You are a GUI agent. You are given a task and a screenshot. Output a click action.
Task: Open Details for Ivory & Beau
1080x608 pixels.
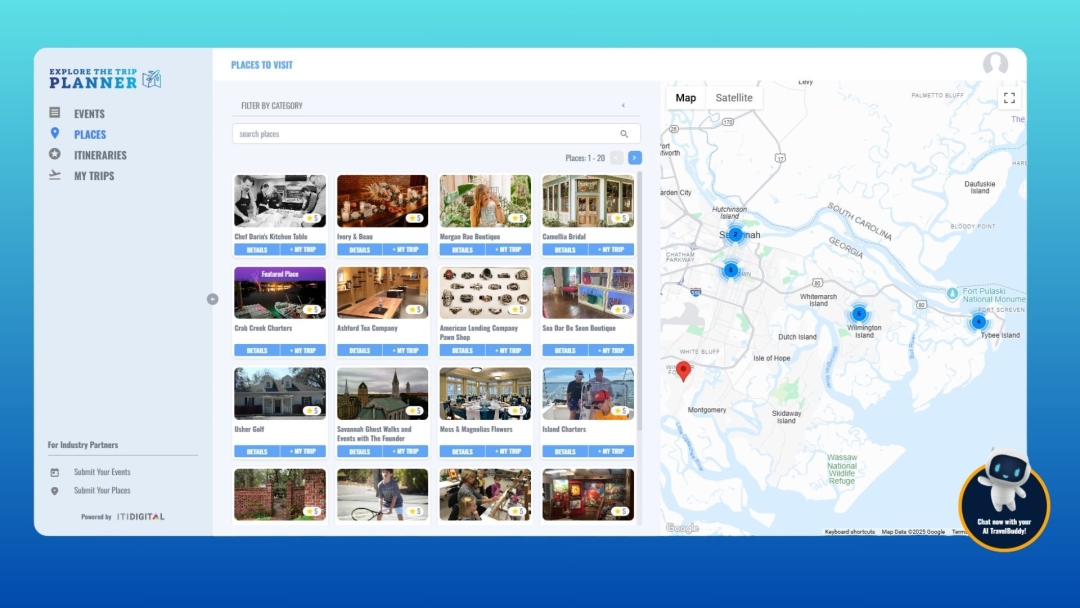click(359, 250)
